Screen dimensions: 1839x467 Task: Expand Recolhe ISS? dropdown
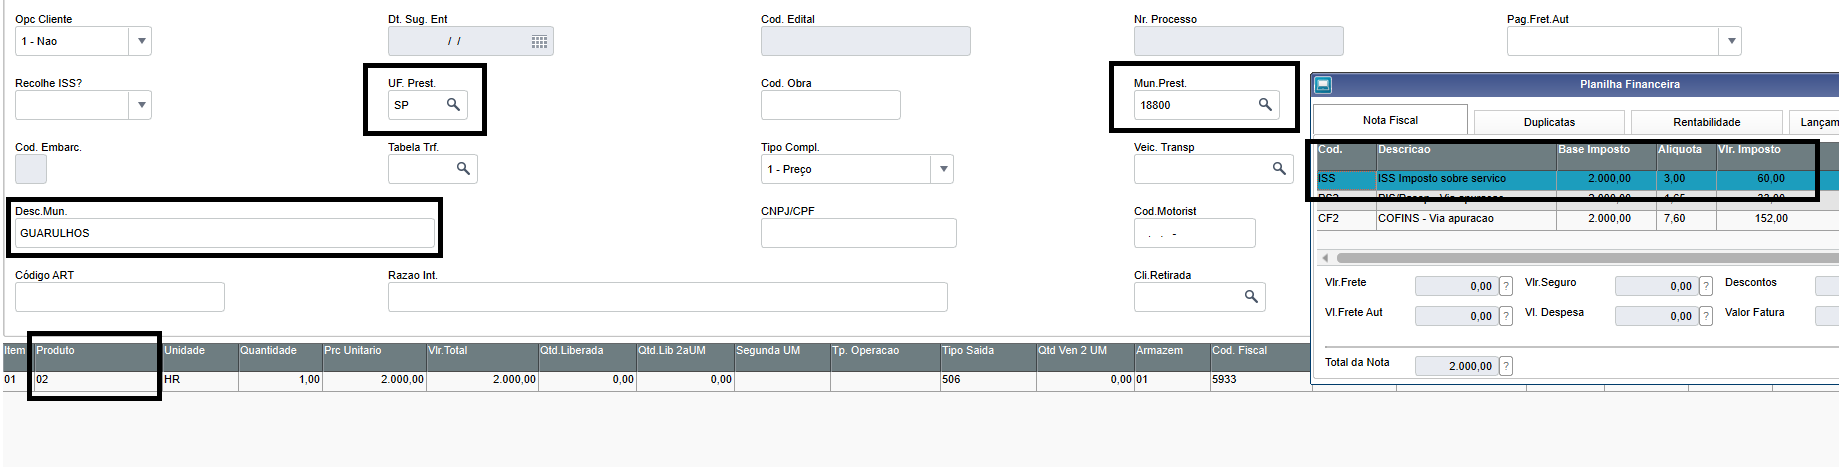coord(141,105)
